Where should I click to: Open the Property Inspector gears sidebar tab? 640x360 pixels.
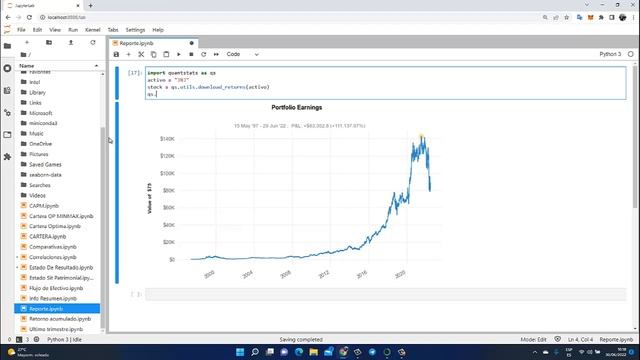pyautogui.click(x=7, y=113)
